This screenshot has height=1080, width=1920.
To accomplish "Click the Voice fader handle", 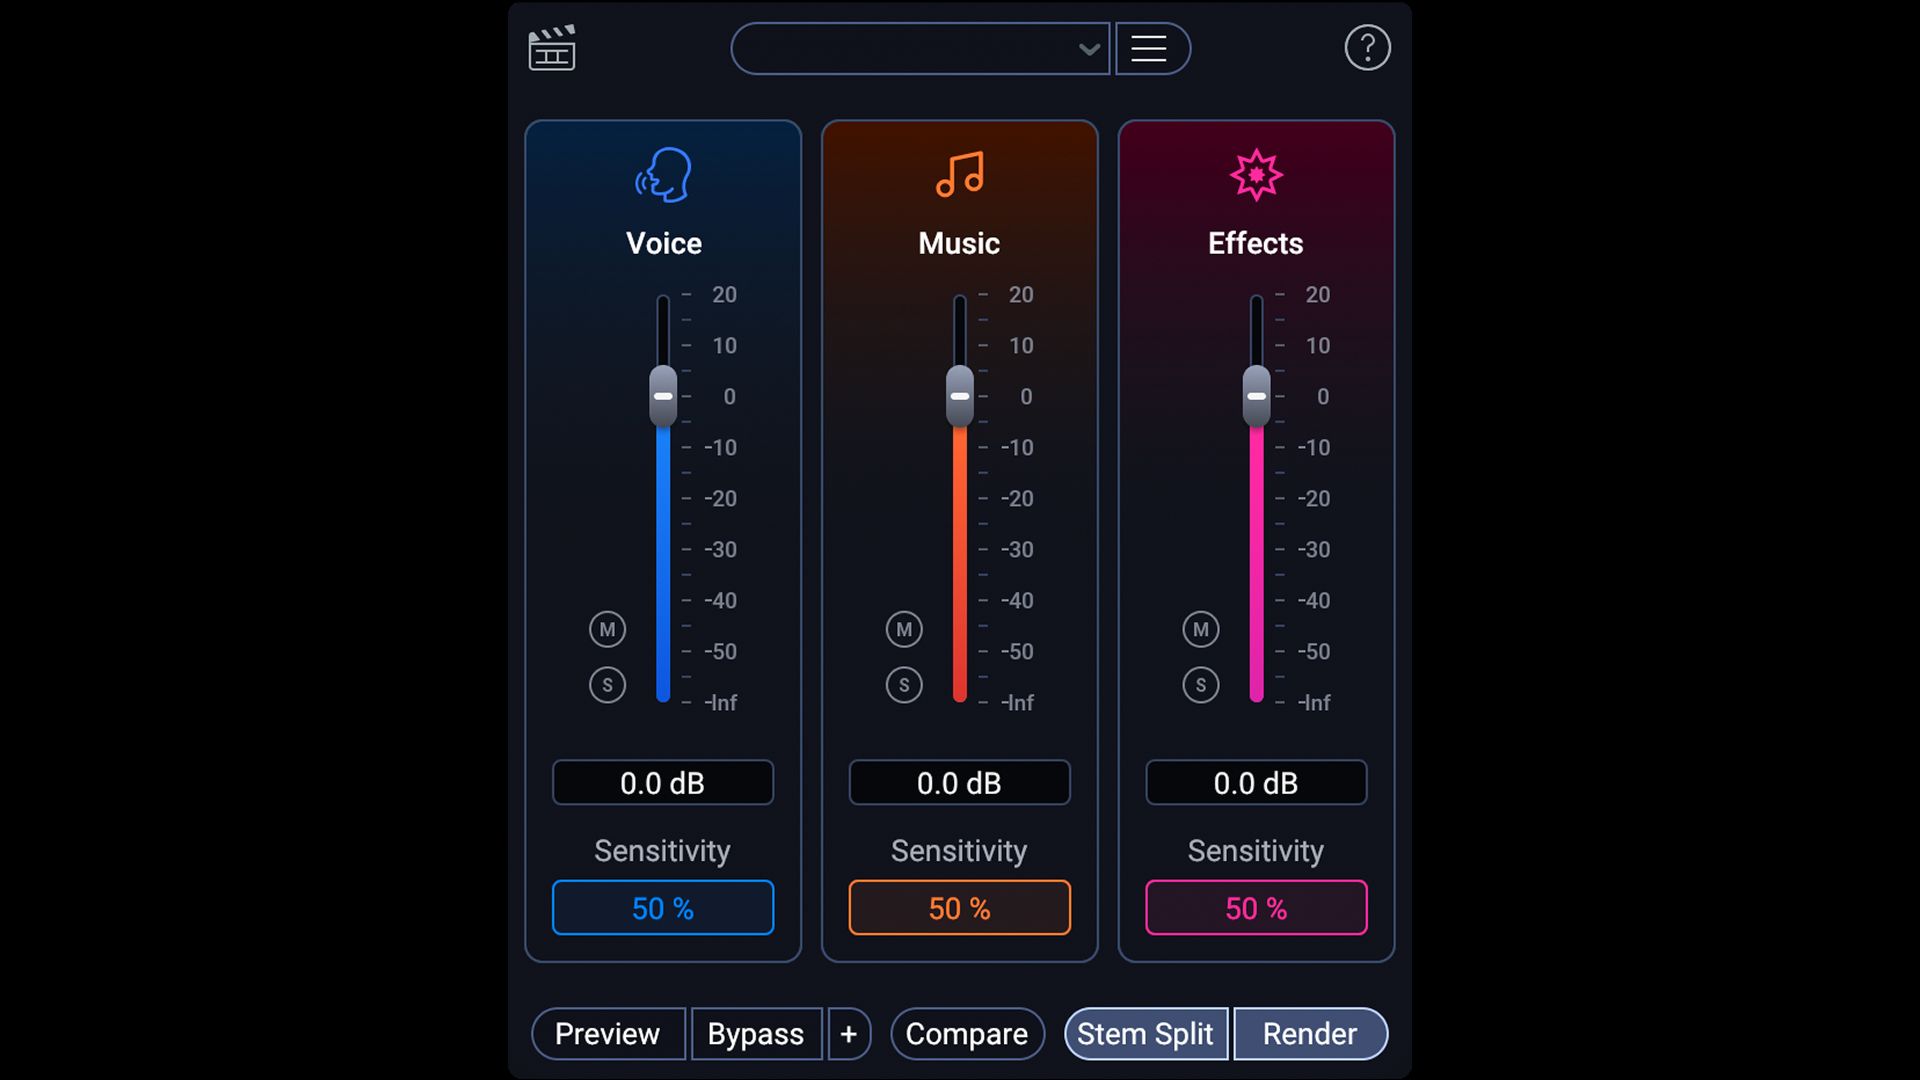I will (x=662, y=396).
